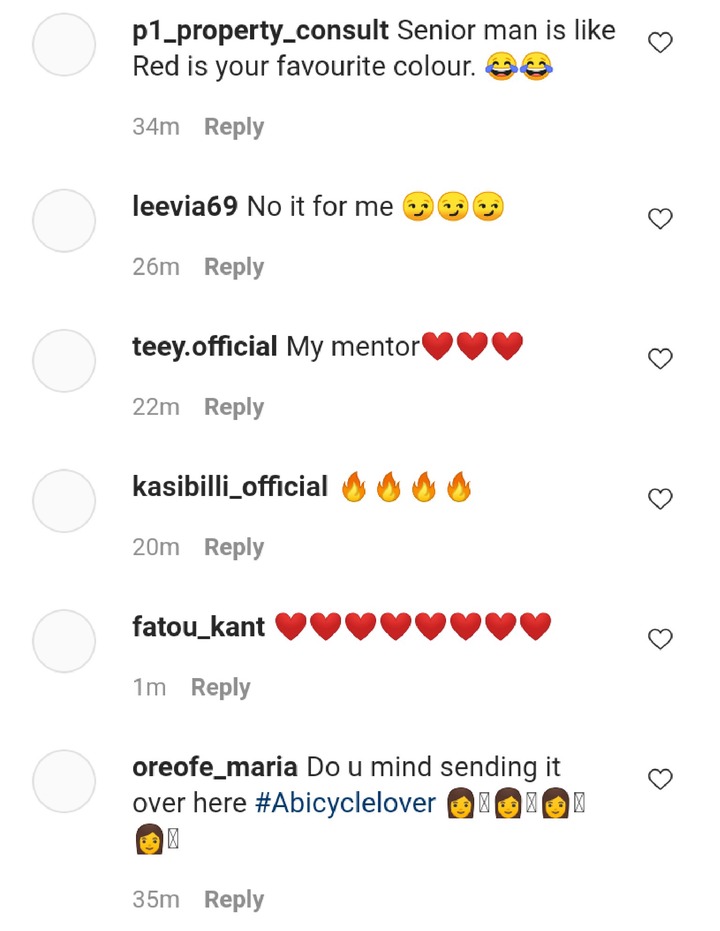The image size is (720, 931).
Task: Like teey.official's 'My mentor' comment
Action: pyautogui.click(x=659, y=359)
